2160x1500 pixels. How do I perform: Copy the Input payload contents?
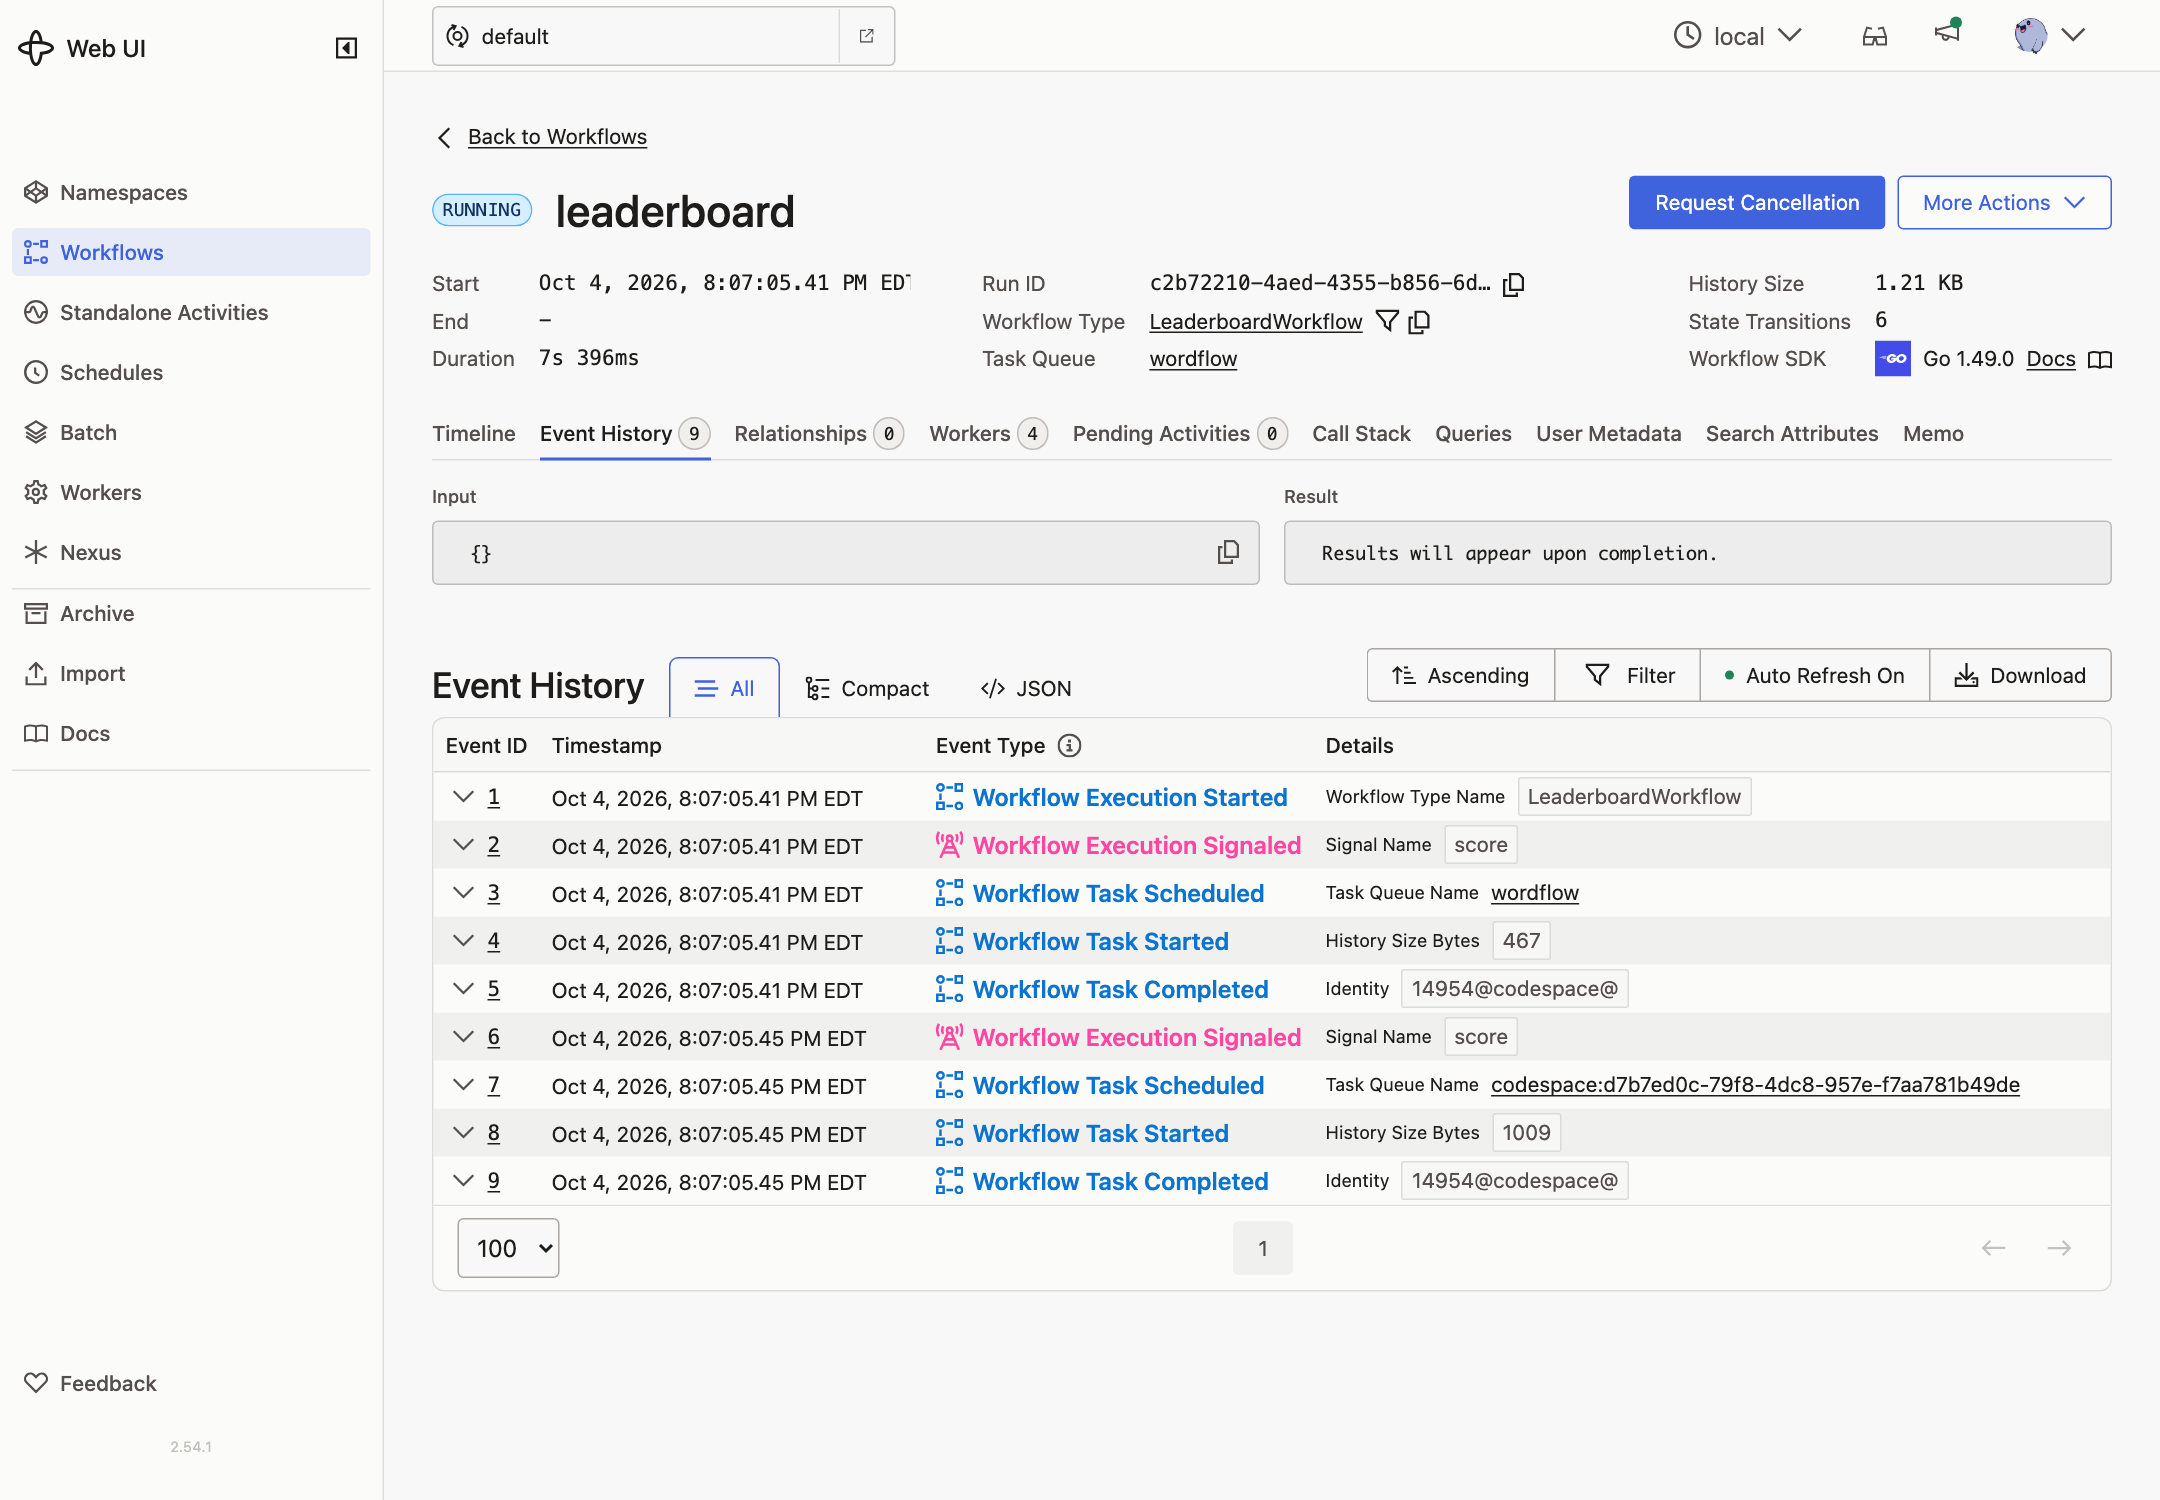click(1229, 552)
